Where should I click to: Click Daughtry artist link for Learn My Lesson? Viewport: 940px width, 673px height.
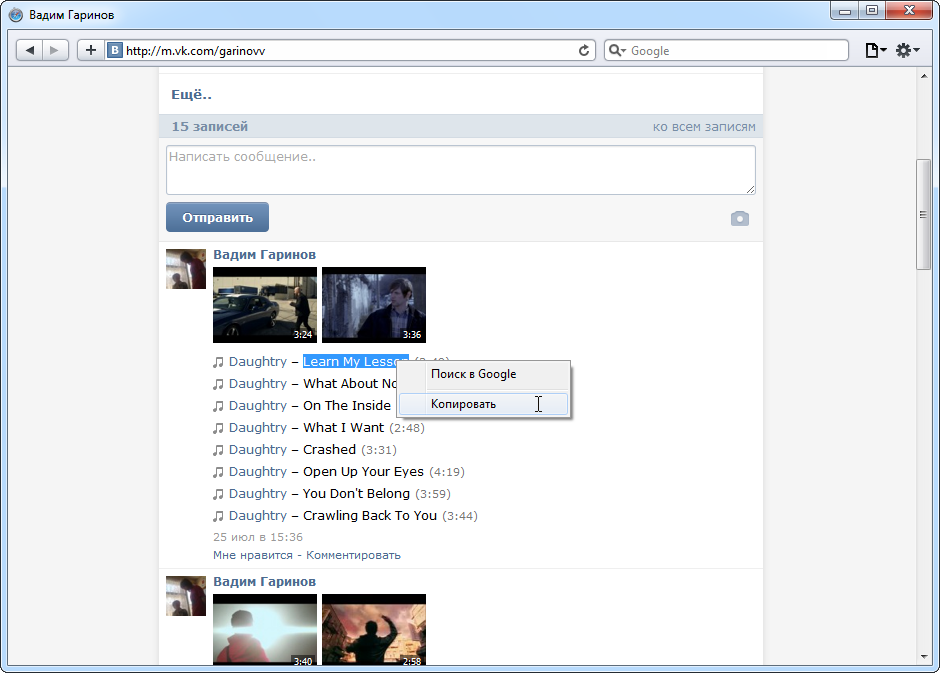(258, 362)
